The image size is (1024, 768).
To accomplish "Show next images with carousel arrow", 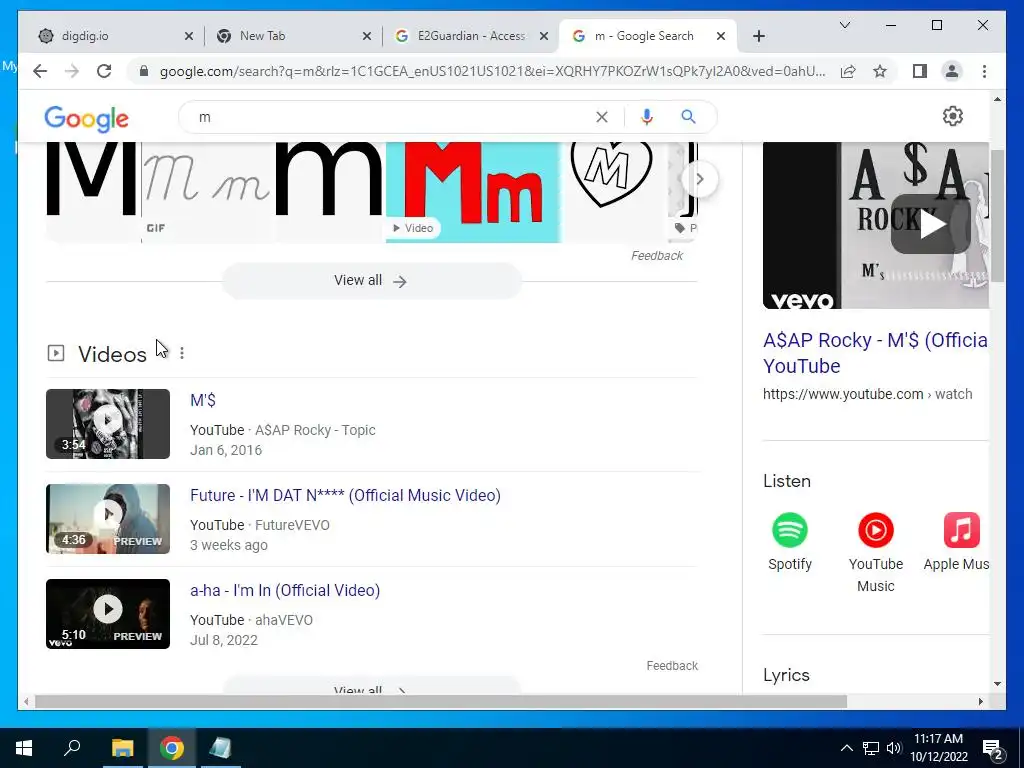I will (699, 179).
